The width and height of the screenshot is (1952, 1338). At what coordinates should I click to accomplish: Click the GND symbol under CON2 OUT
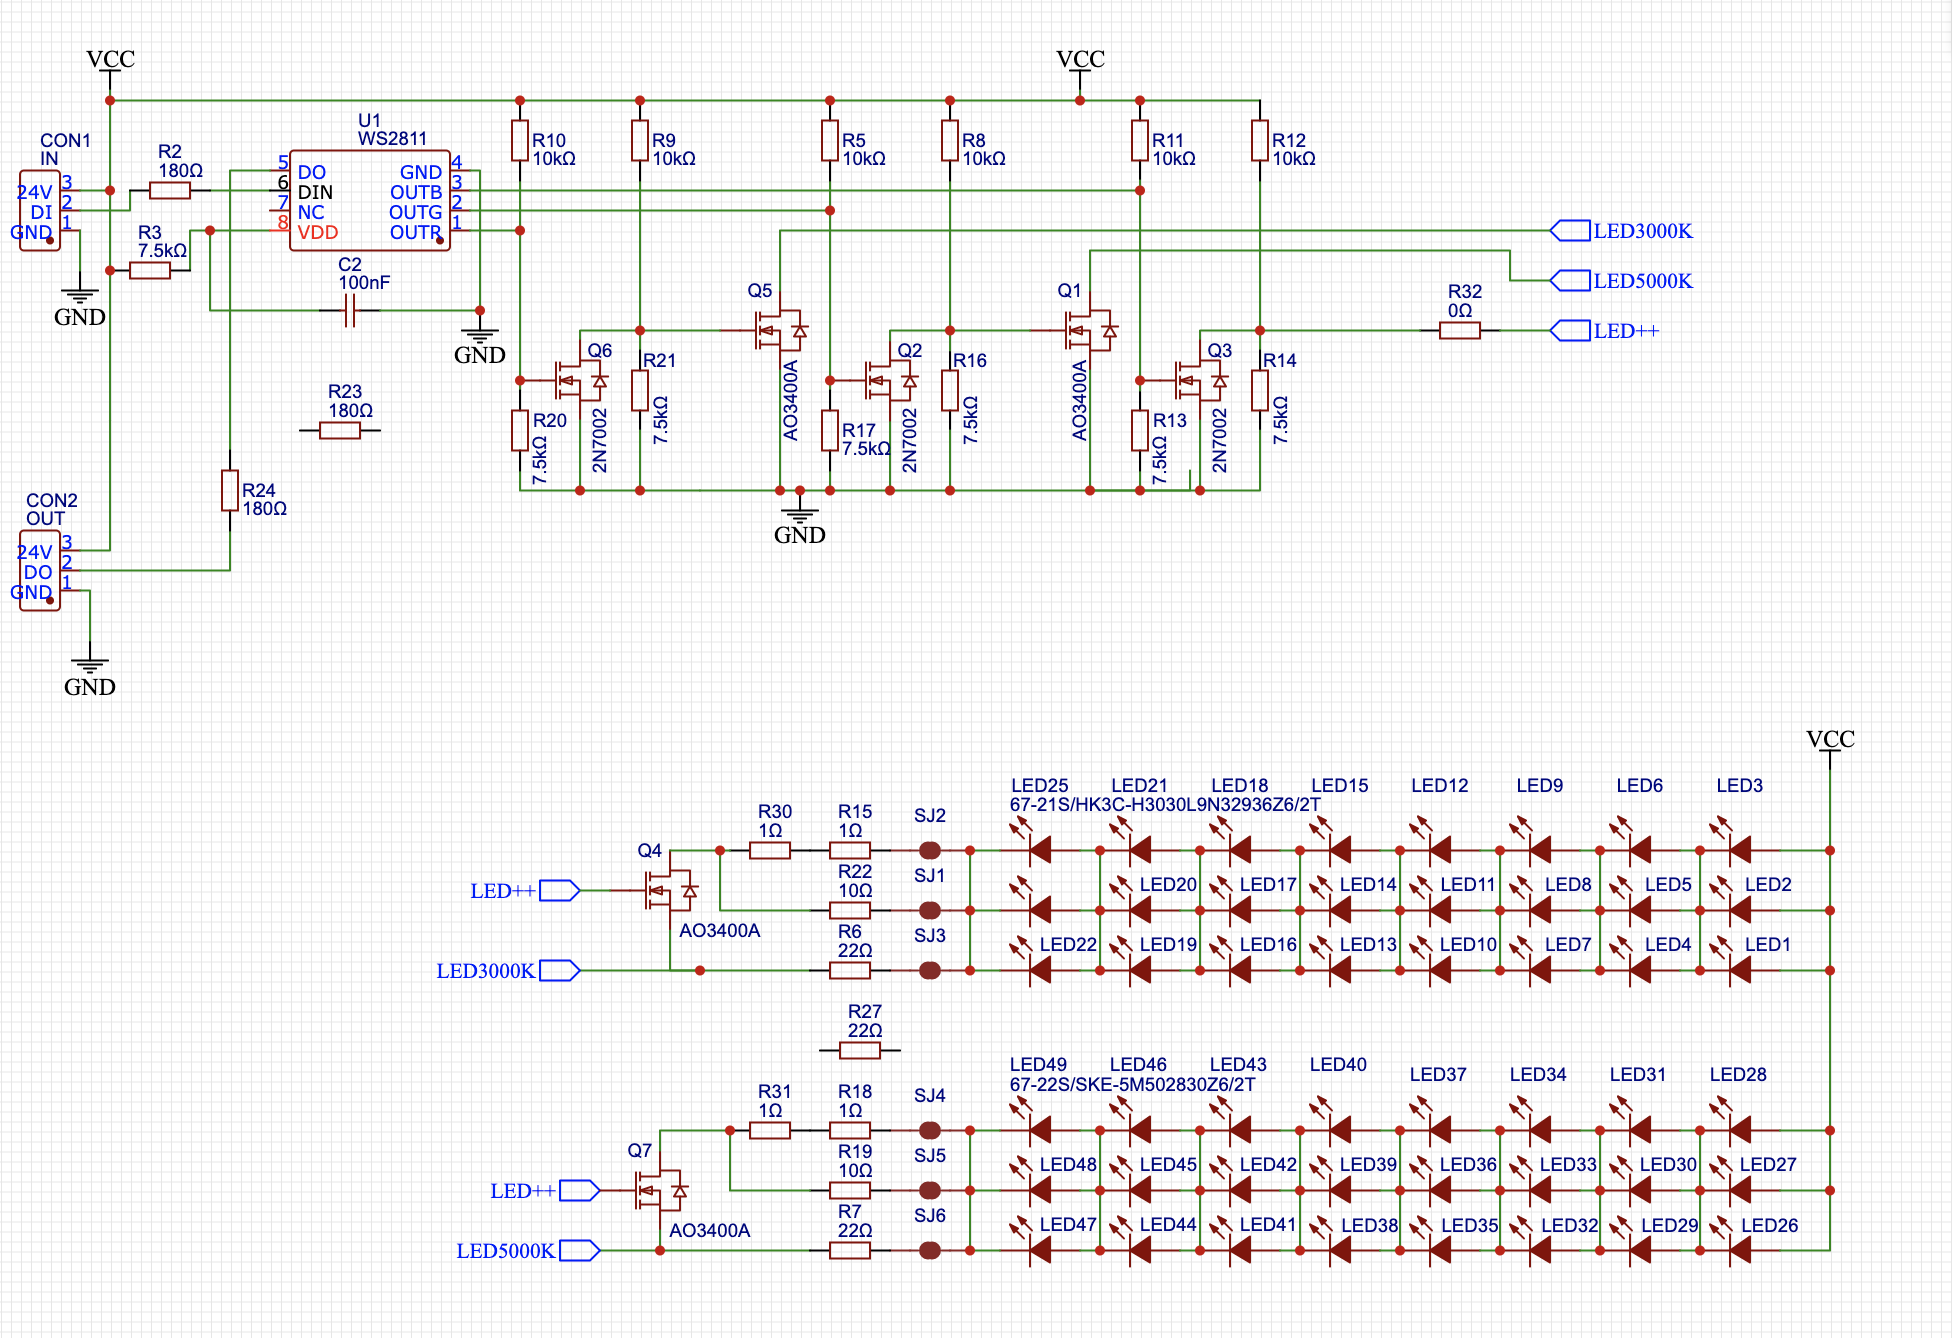[x=90, y=675]
